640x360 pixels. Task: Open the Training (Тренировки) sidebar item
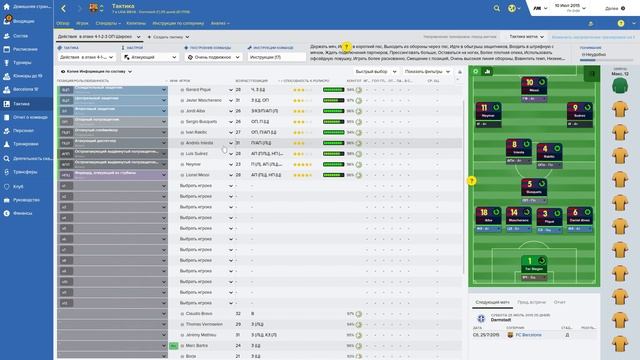(26, 144)
